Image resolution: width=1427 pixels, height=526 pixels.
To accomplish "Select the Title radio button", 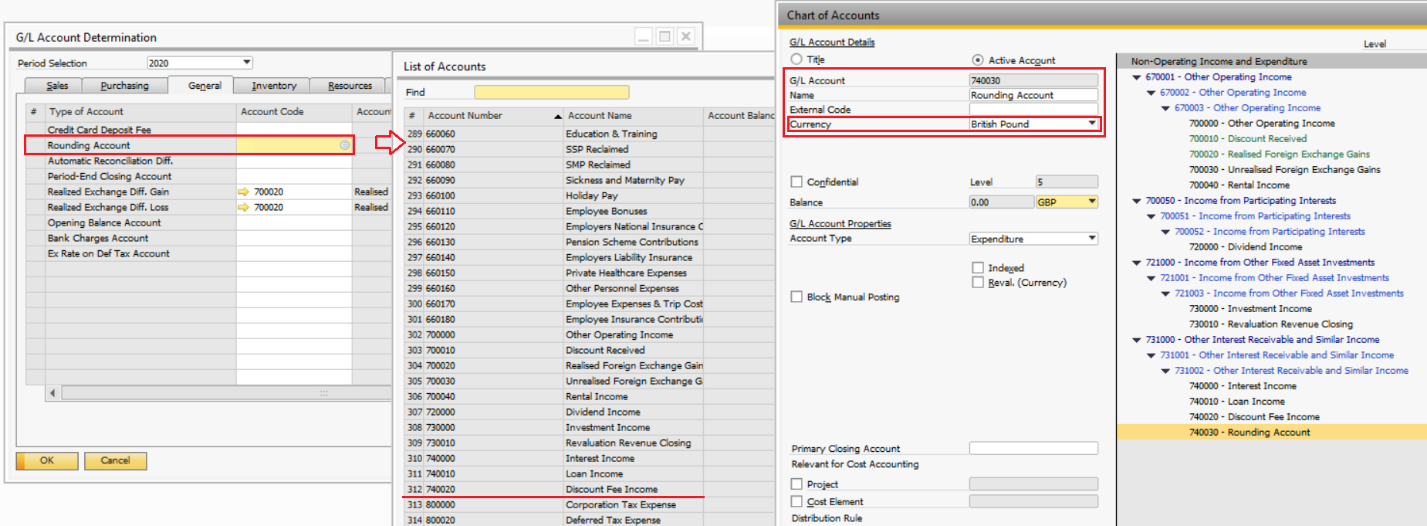I will pyautogui.click(x=796, y=60).
